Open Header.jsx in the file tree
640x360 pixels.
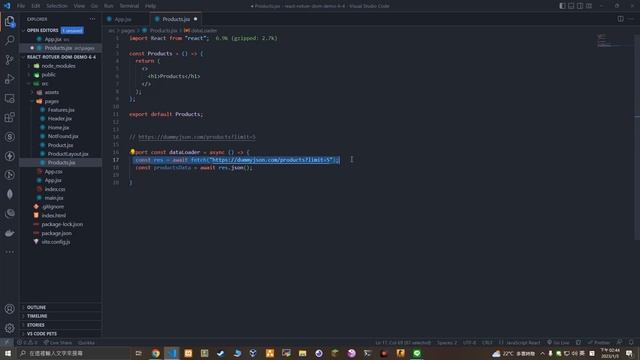pos(60,119)
